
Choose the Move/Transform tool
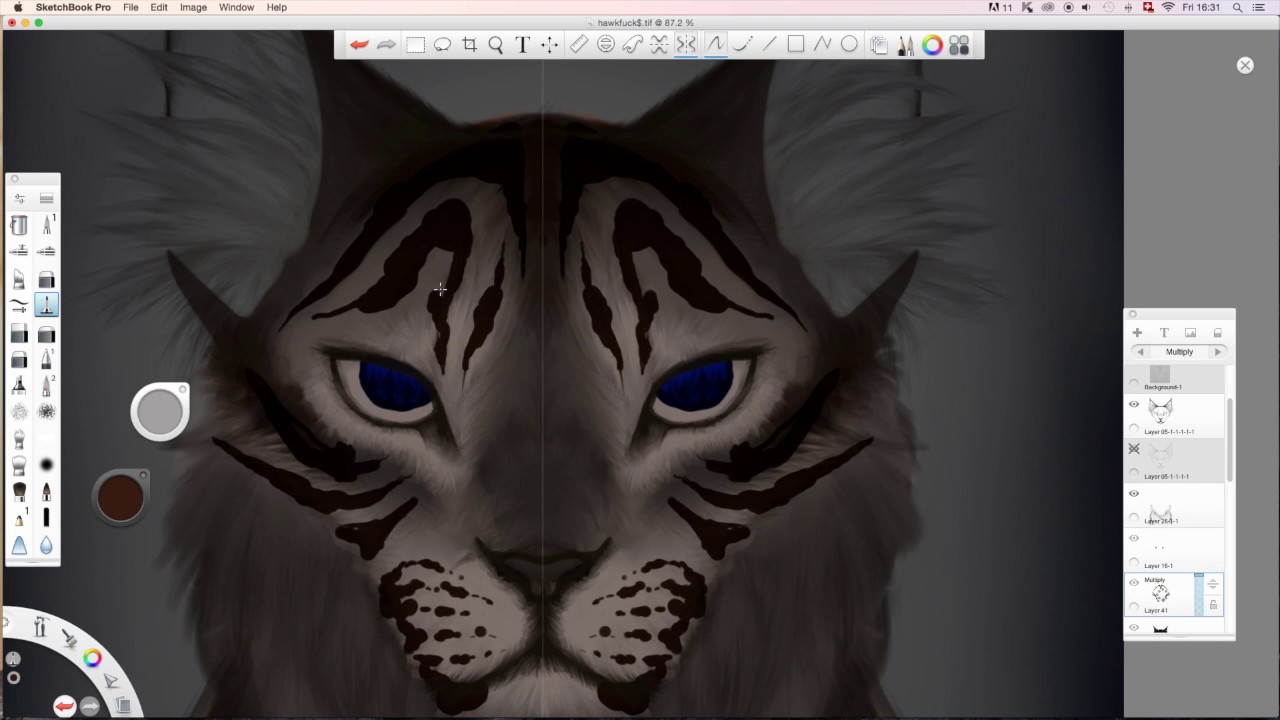[549, 44]
